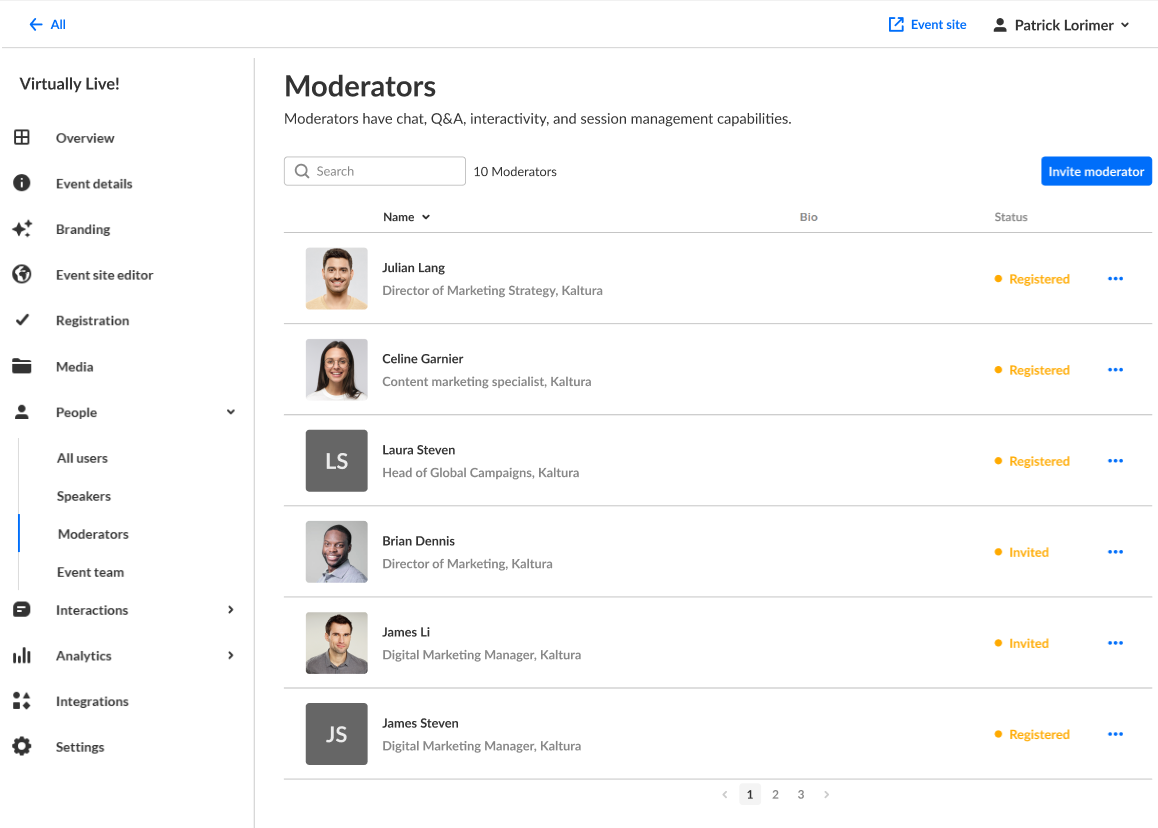The image size is (1158, 828).
Task: Click the Analytics bar chart icon
Action: 21,656
